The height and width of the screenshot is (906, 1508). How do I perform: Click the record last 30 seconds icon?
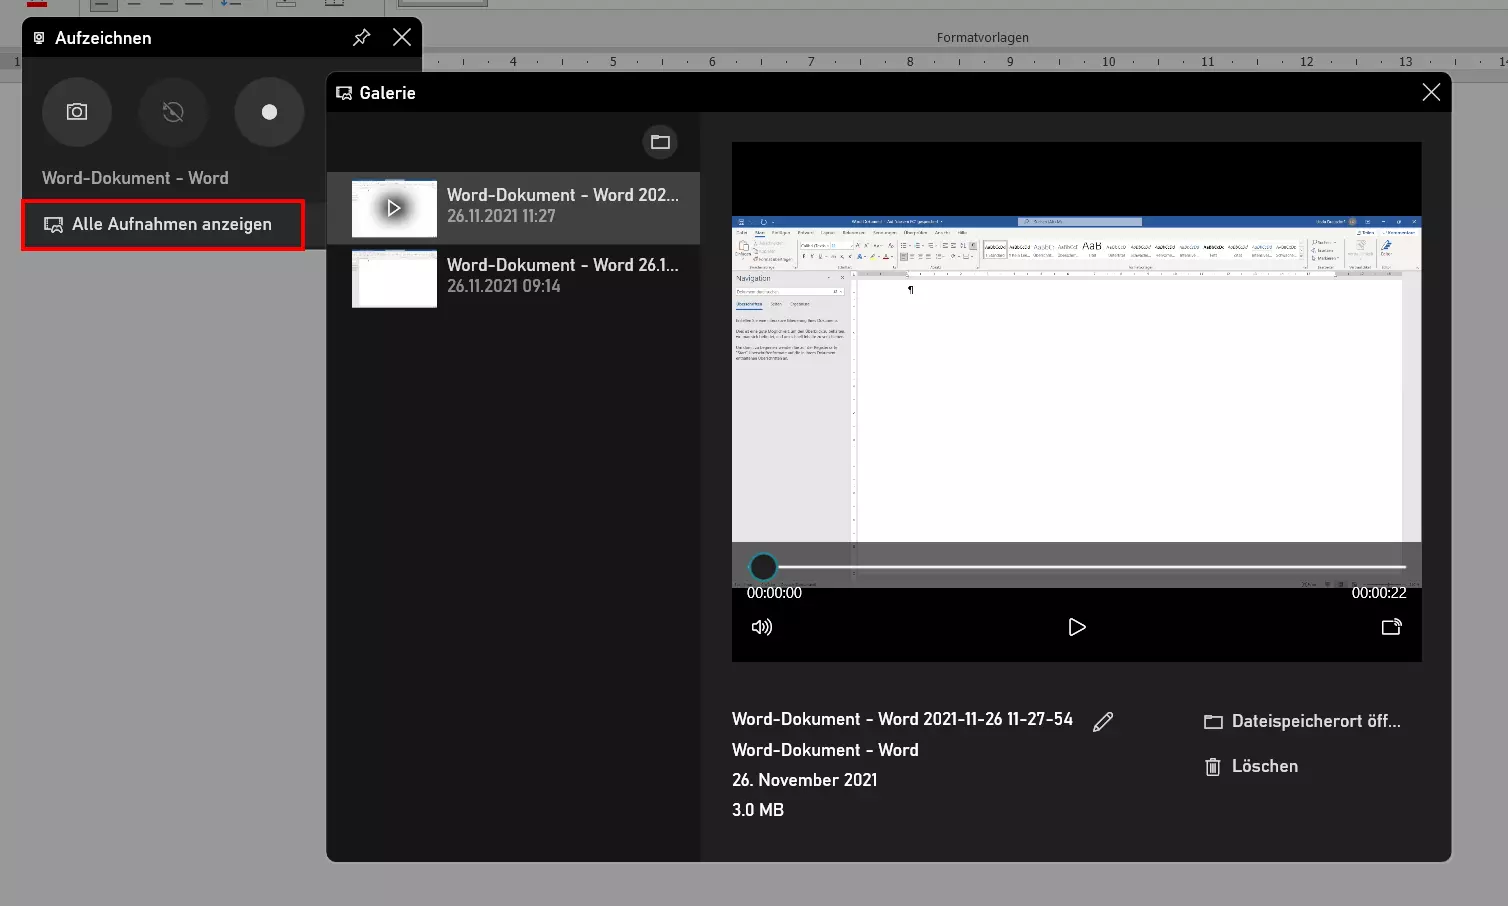(x=173, y=112)
